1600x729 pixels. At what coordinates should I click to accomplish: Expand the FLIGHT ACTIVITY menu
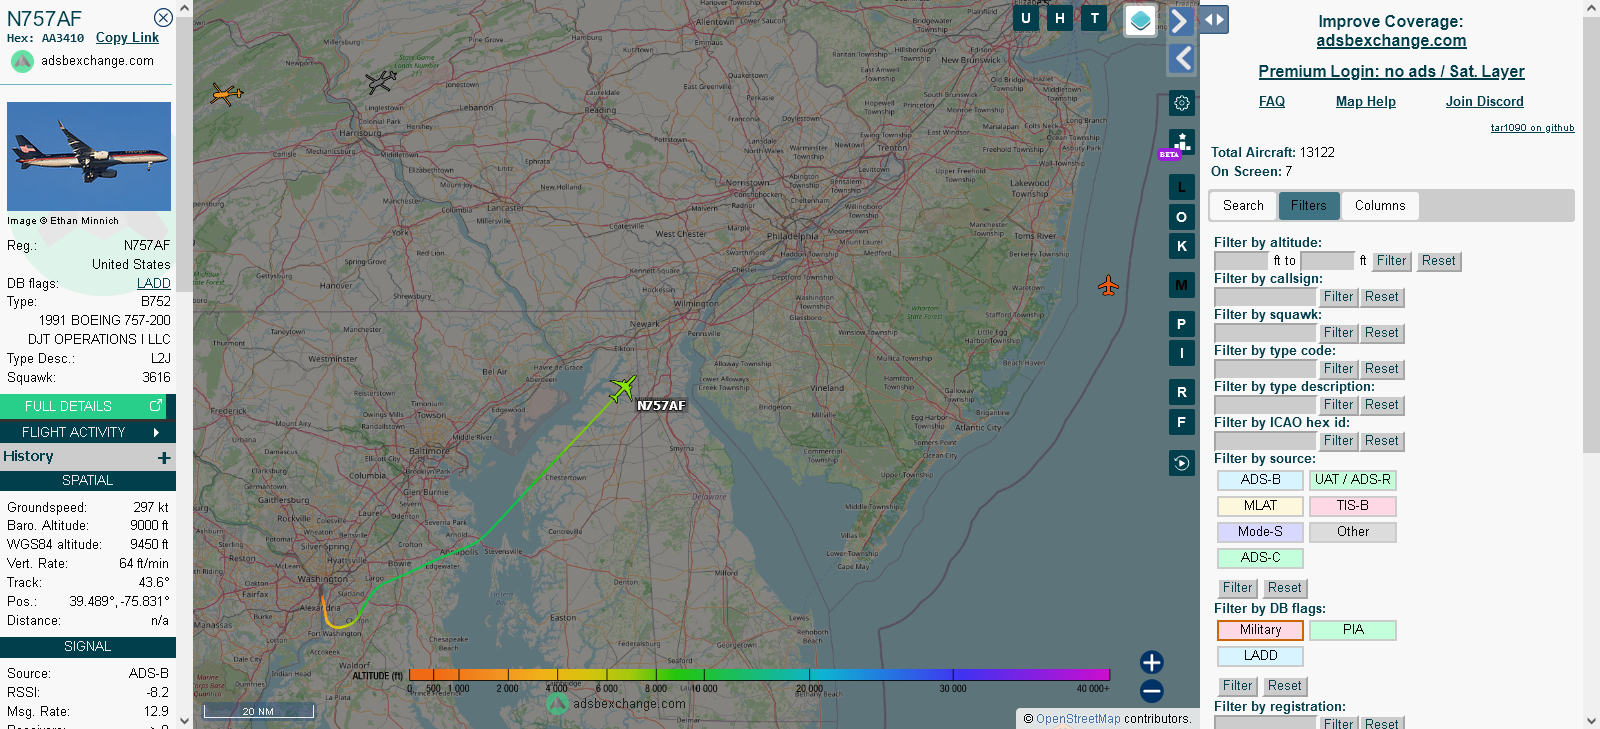(x=88, y=432)
